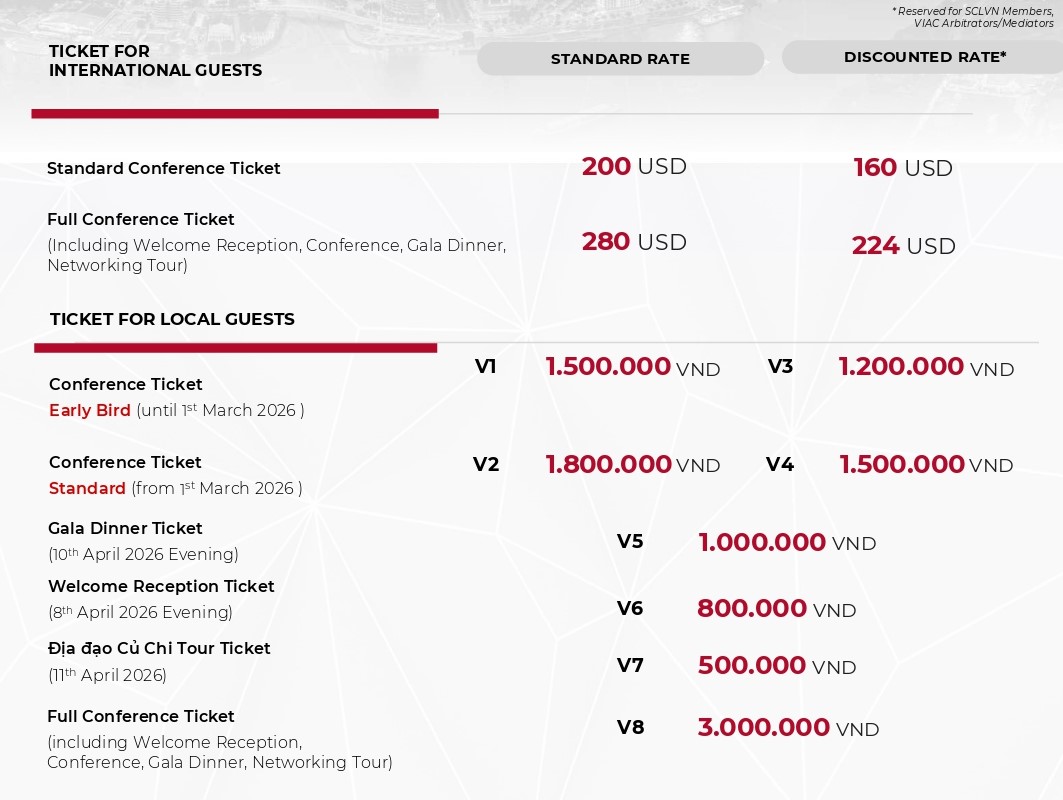Click the DISCOUNTED RATE header pill
Viewport: 1063px width, 800px height.
click(924, 57)
